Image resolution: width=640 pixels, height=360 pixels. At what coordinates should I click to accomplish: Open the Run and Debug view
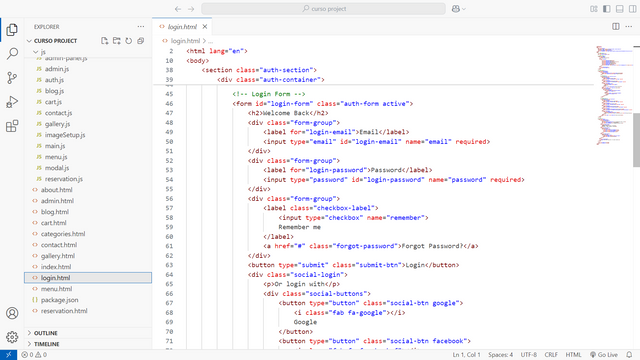[x=12, y=102]
